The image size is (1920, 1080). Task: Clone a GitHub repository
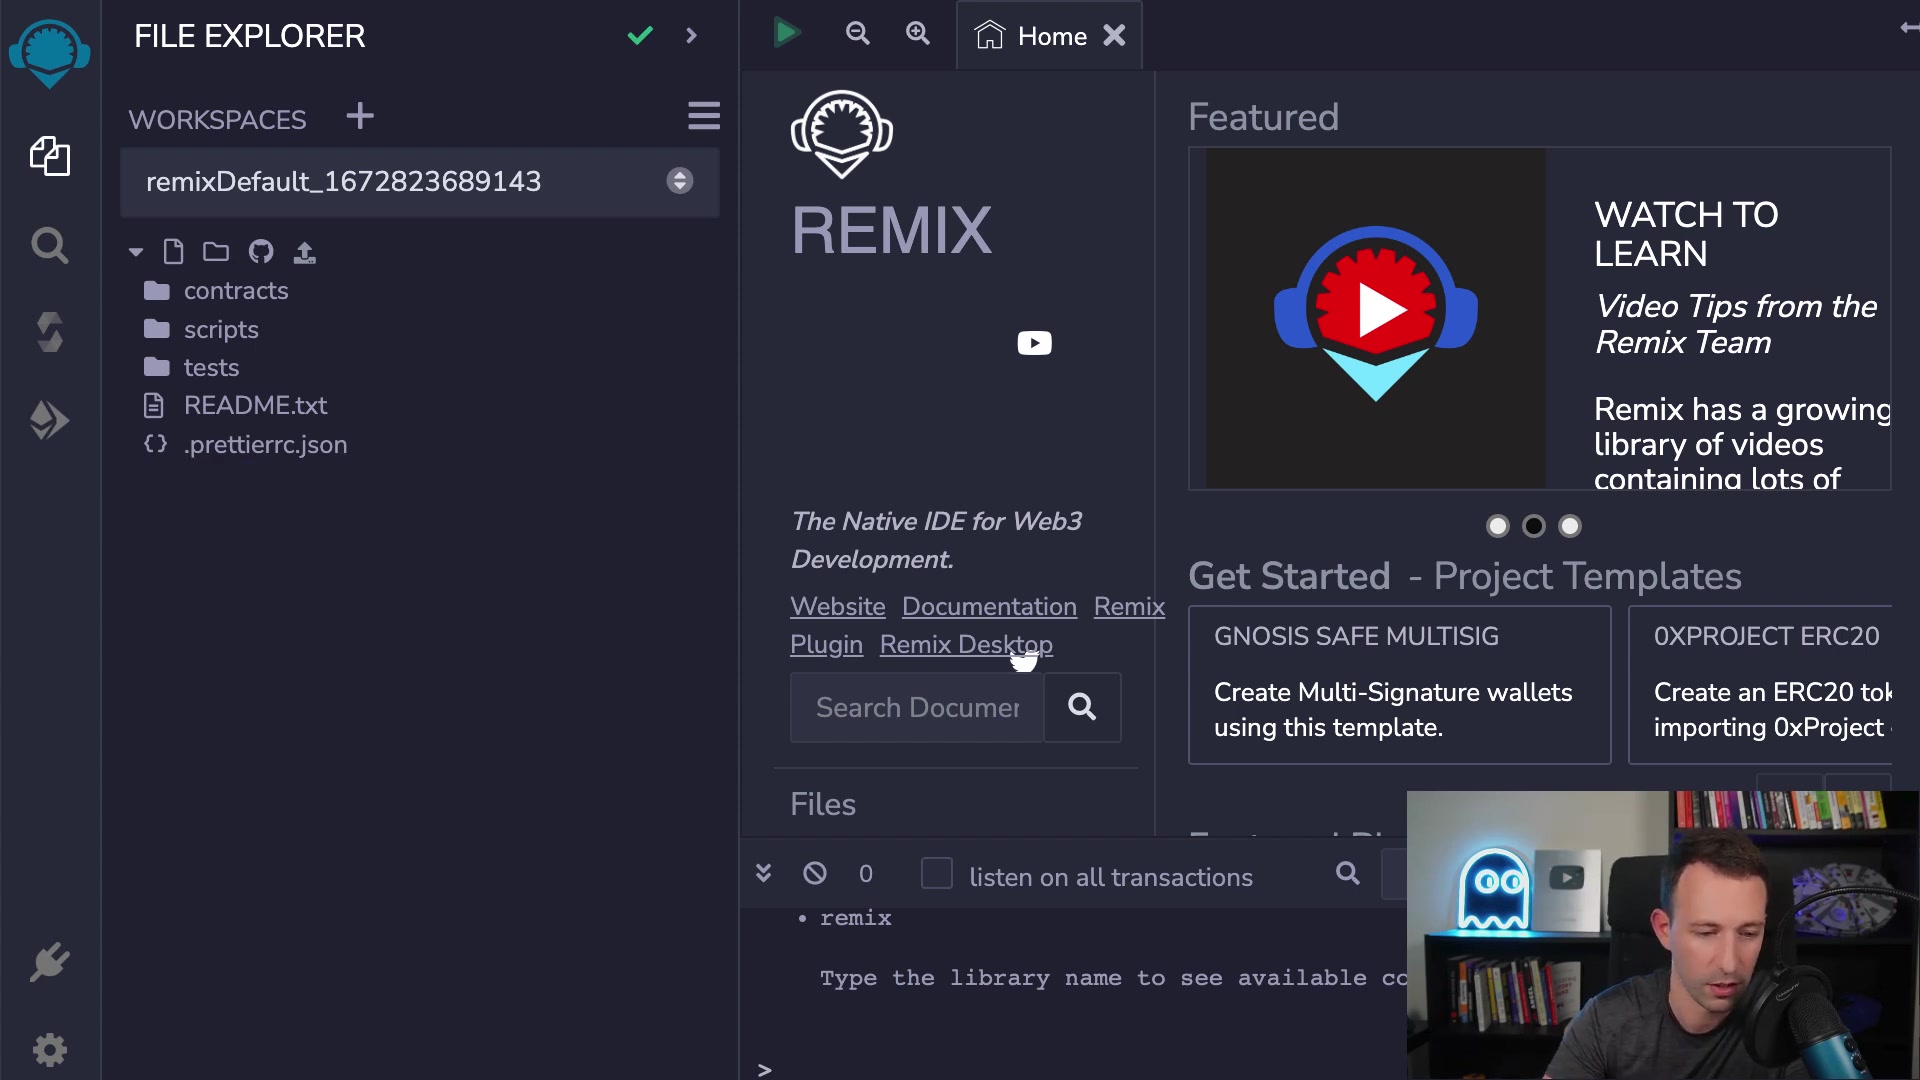(x=260, y=251)
